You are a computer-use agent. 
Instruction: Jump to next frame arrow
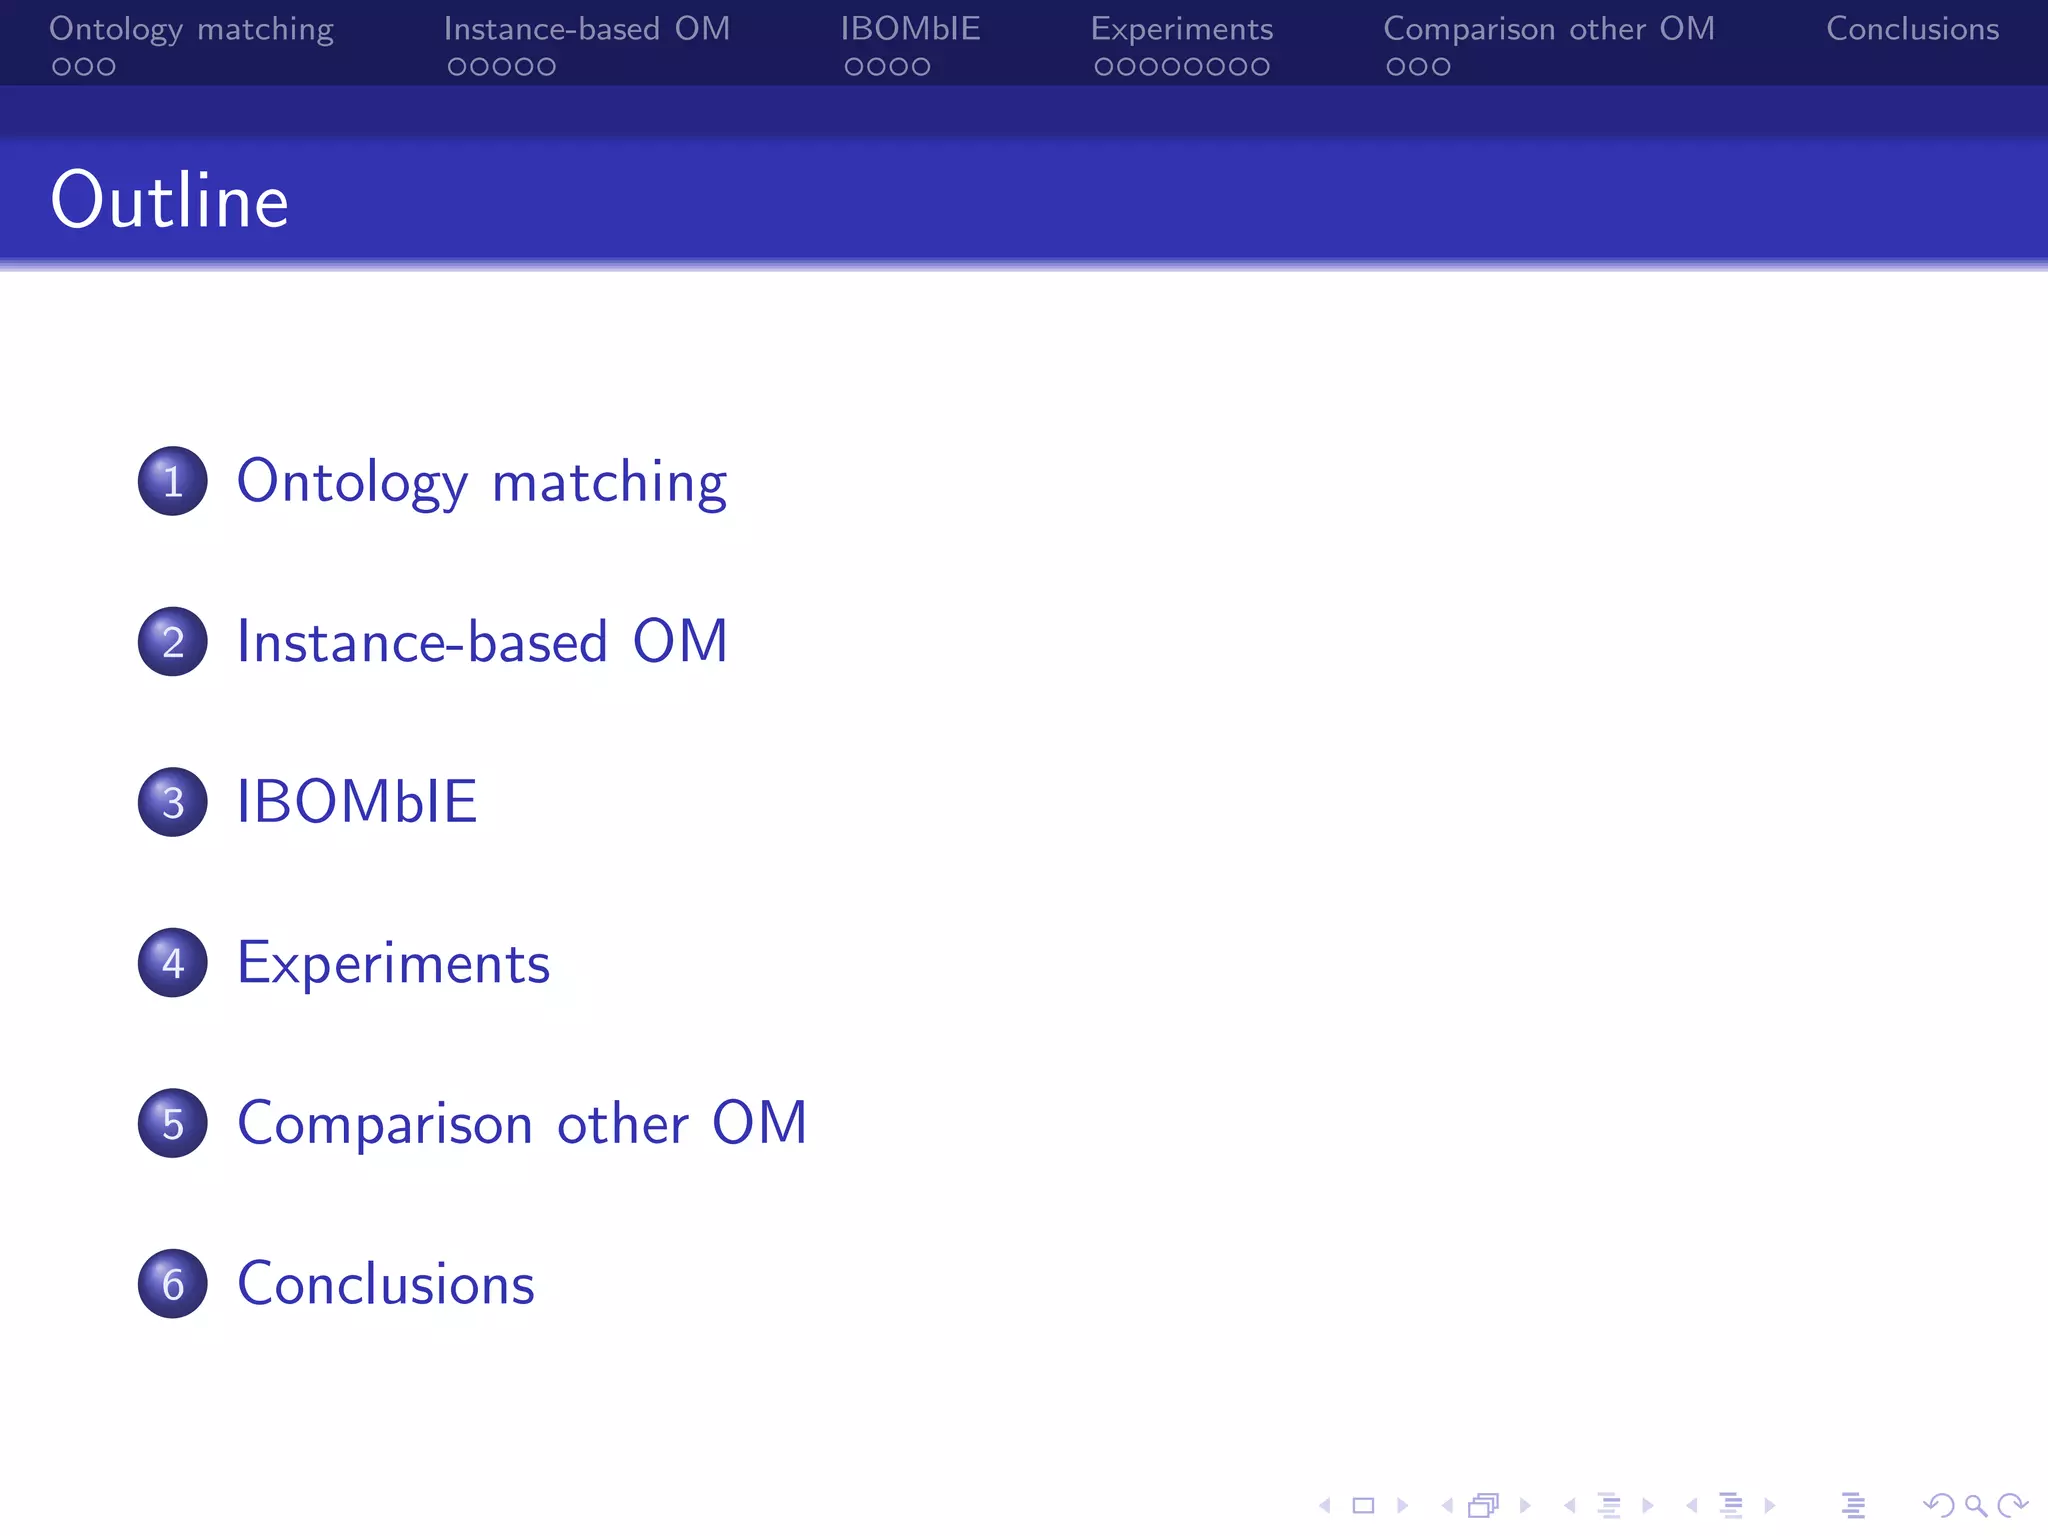pos(1525,1505)
